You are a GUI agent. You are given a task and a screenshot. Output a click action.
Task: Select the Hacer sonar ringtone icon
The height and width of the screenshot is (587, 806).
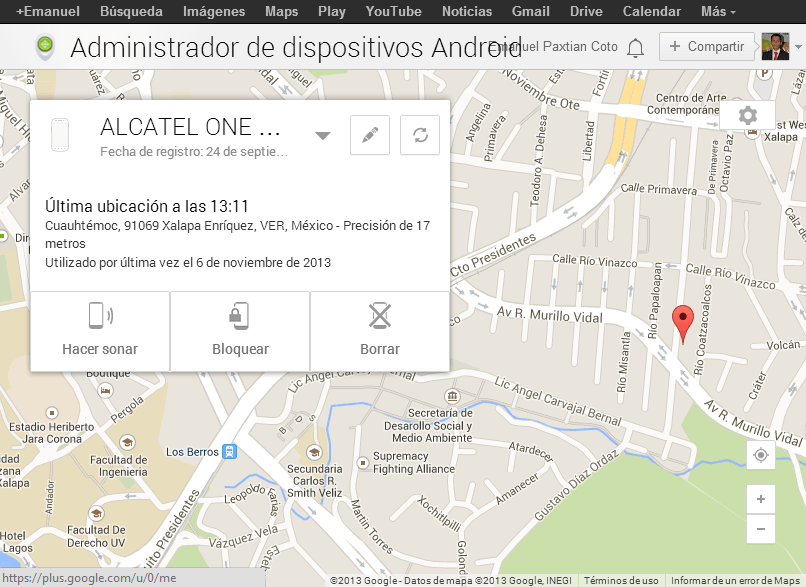pos(99,316)
